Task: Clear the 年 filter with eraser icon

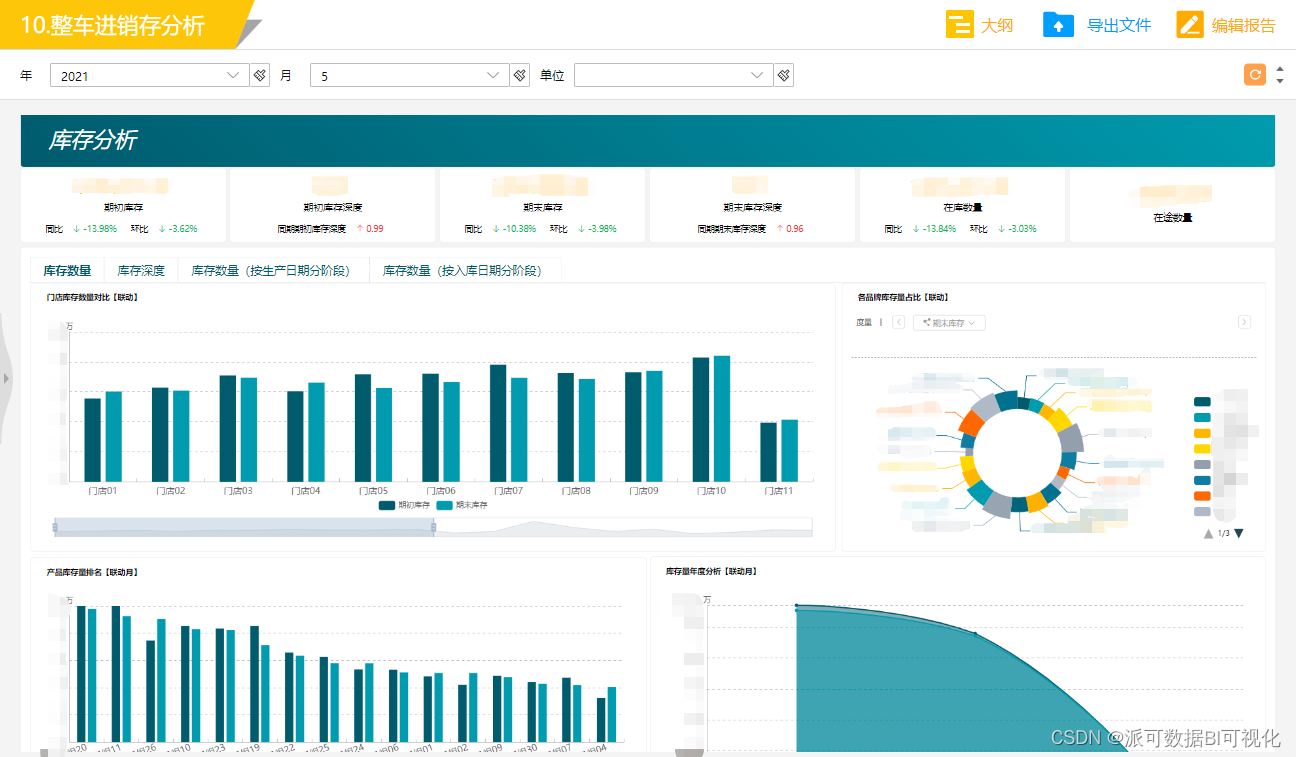Action: coord(260,75)
